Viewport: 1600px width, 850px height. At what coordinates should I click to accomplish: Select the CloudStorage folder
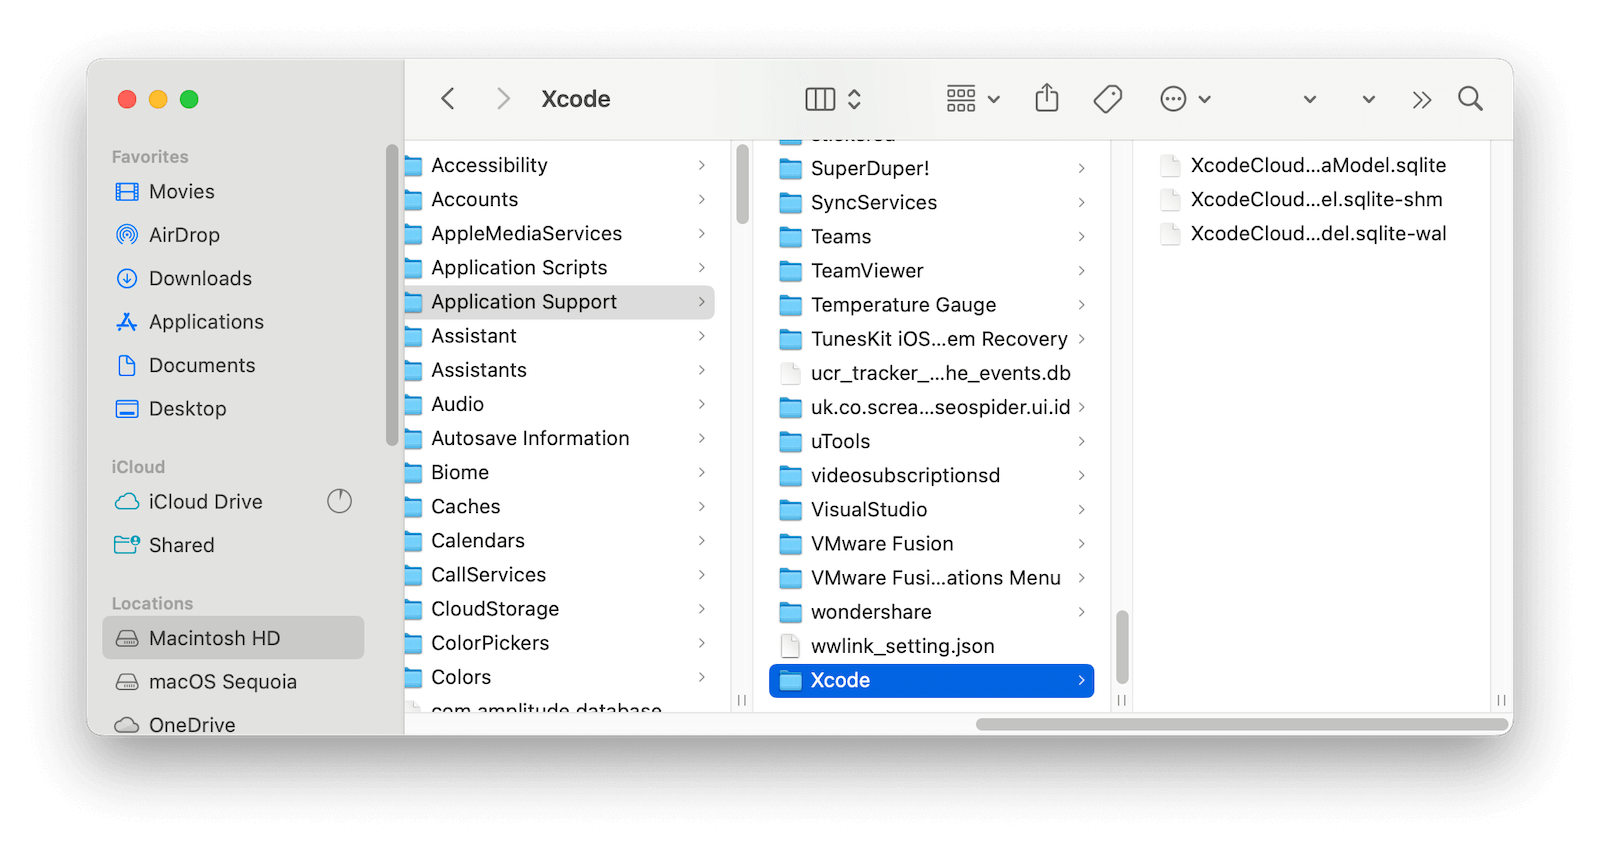pyautogui.click(x=559, y=609)
